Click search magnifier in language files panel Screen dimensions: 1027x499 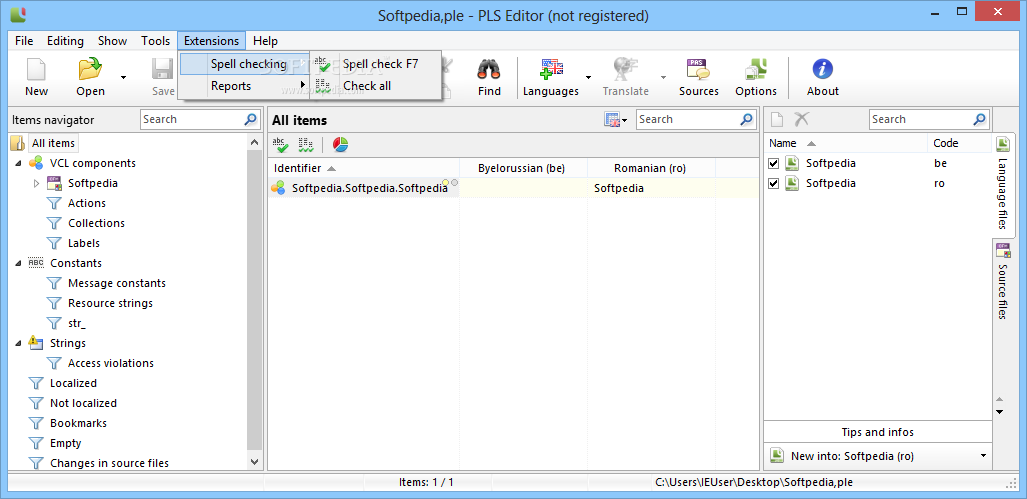pos(979,119)
